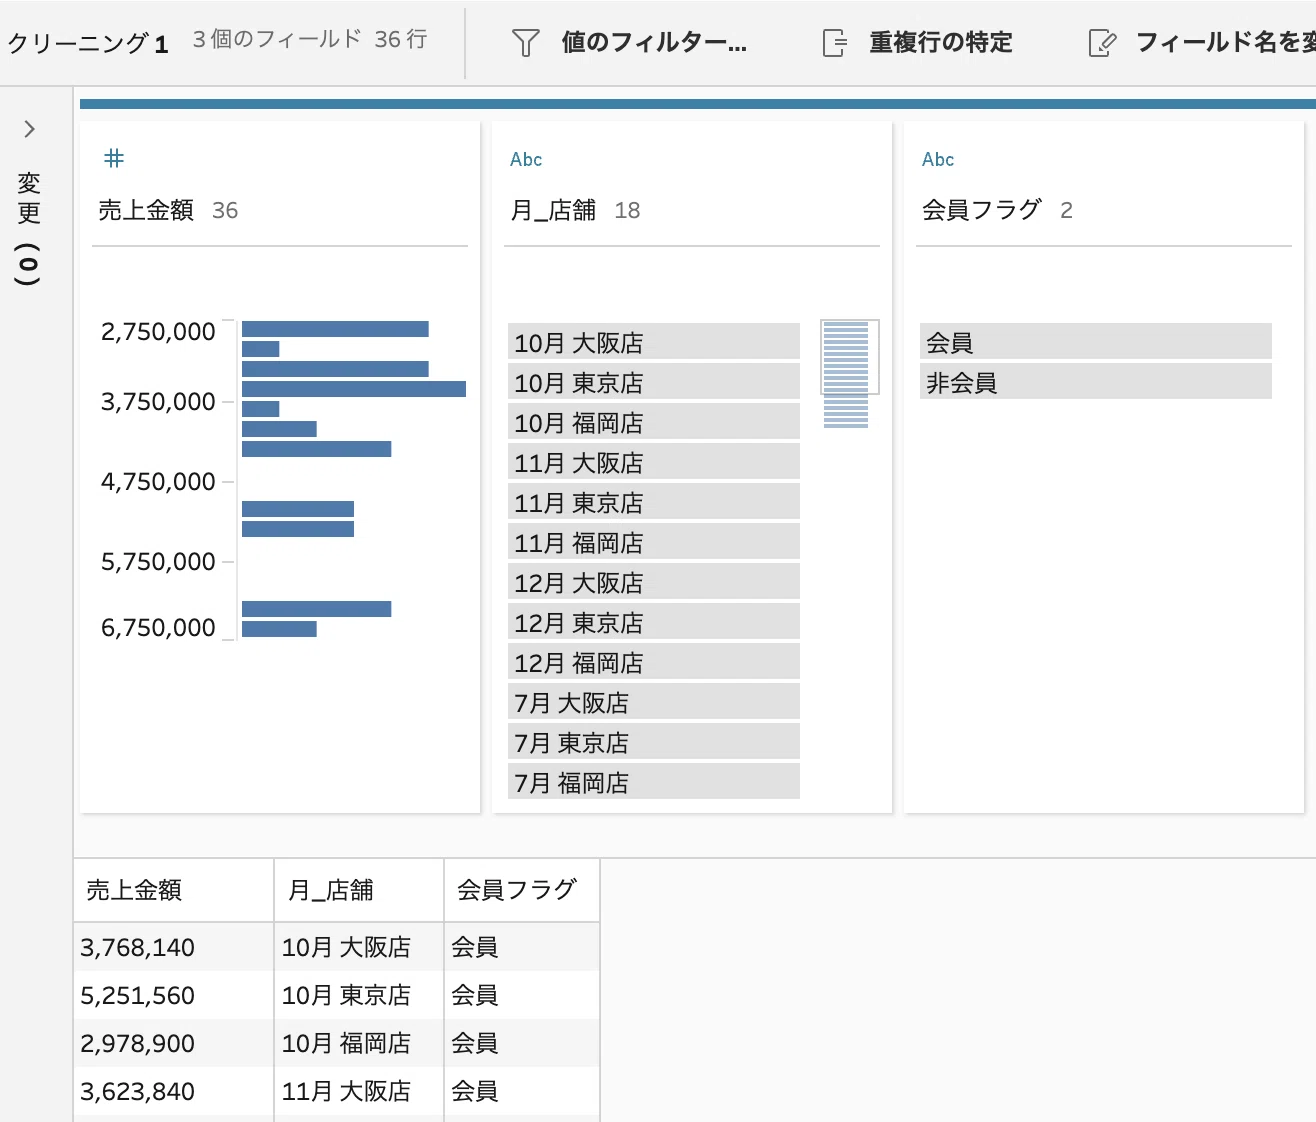Select value 12月 東京店 in profile card

(654, 622)
